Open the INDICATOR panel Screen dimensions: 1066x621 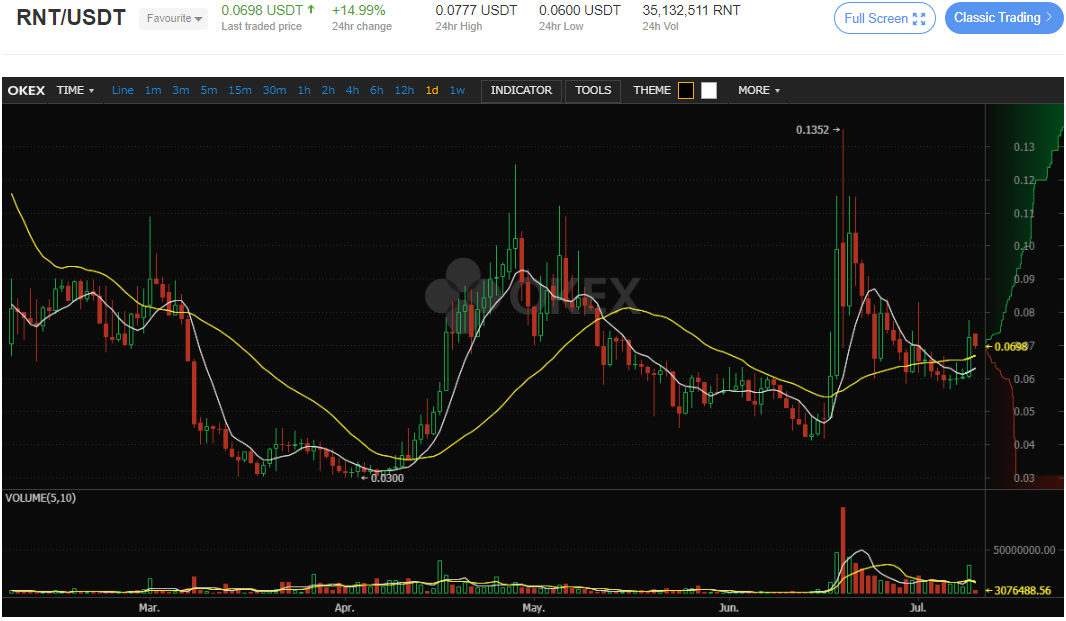[x=521, y=90]
